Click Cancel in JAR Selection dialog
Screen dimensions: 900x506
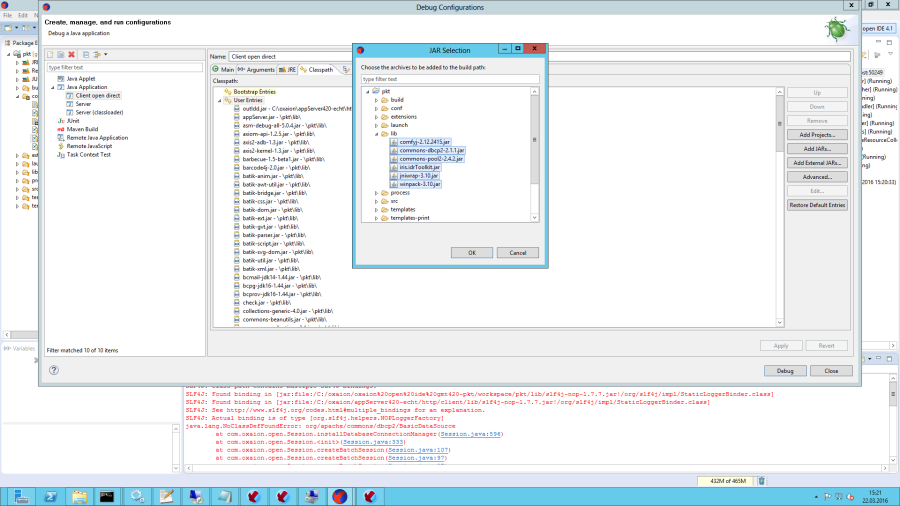coord(518,252)
